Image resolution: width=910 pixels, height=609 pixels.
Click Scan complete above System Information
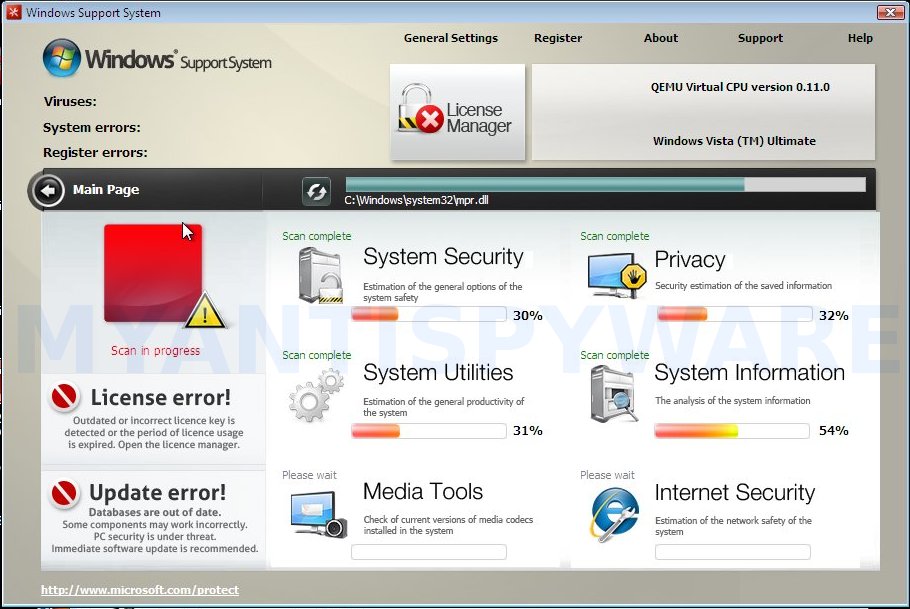pos(615,355)
